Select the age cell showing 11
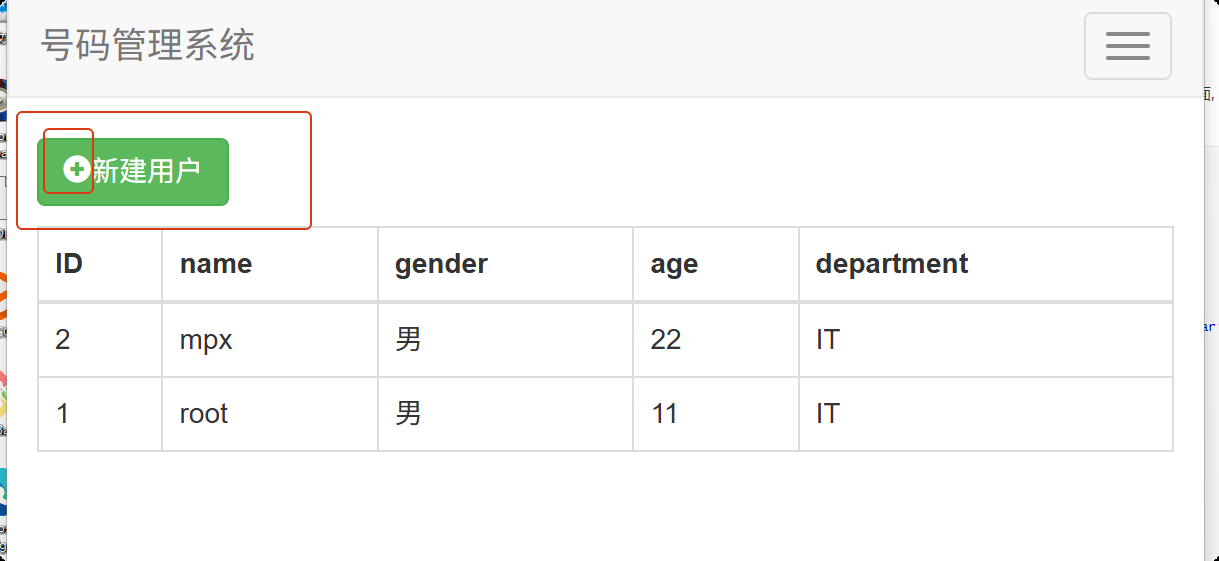The width and height of the screenshot is (1219, 561). [664, 414]
